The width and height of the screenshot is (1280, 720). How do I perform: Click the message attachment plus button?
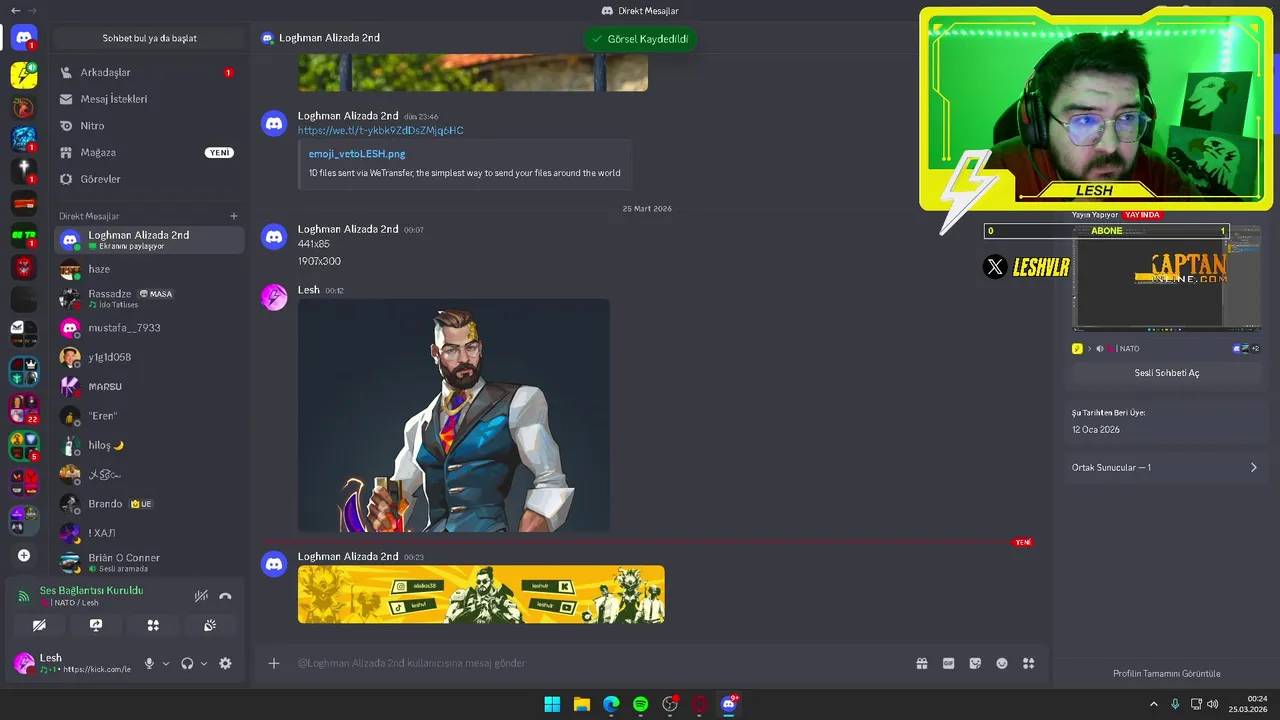coord(274,663)
